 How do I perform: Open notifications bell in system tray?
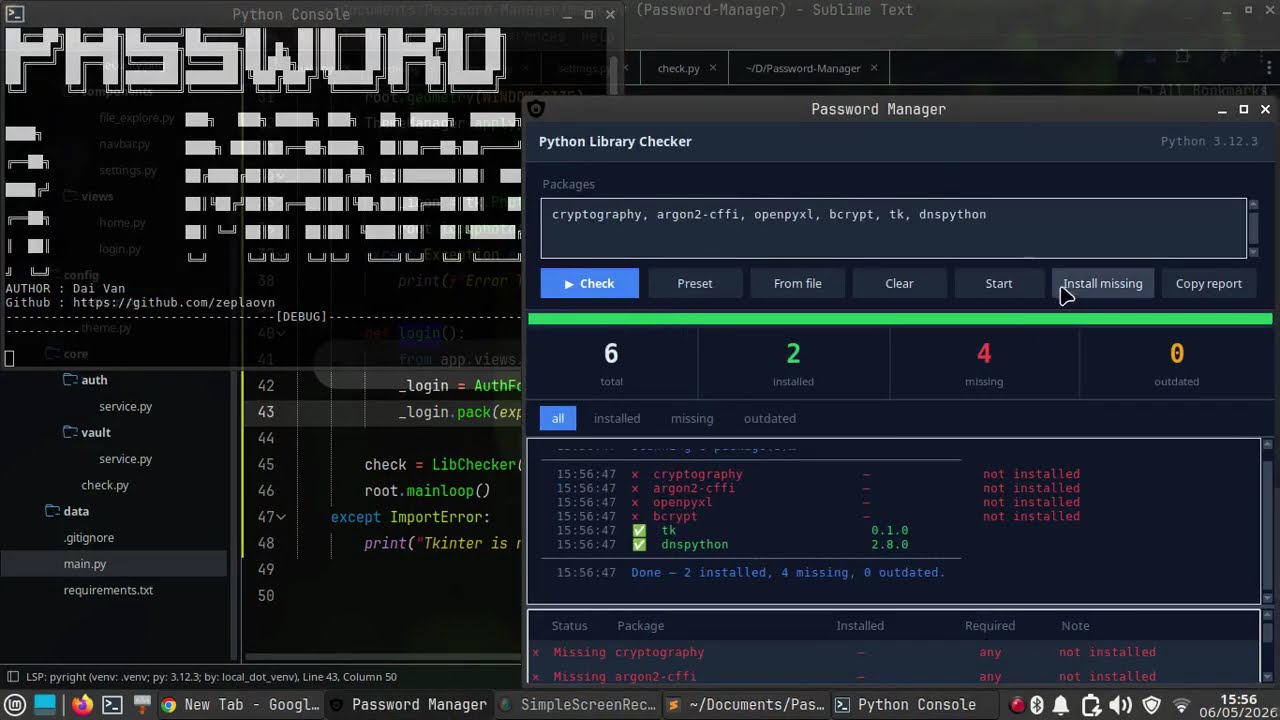[x=1061, y=705]
